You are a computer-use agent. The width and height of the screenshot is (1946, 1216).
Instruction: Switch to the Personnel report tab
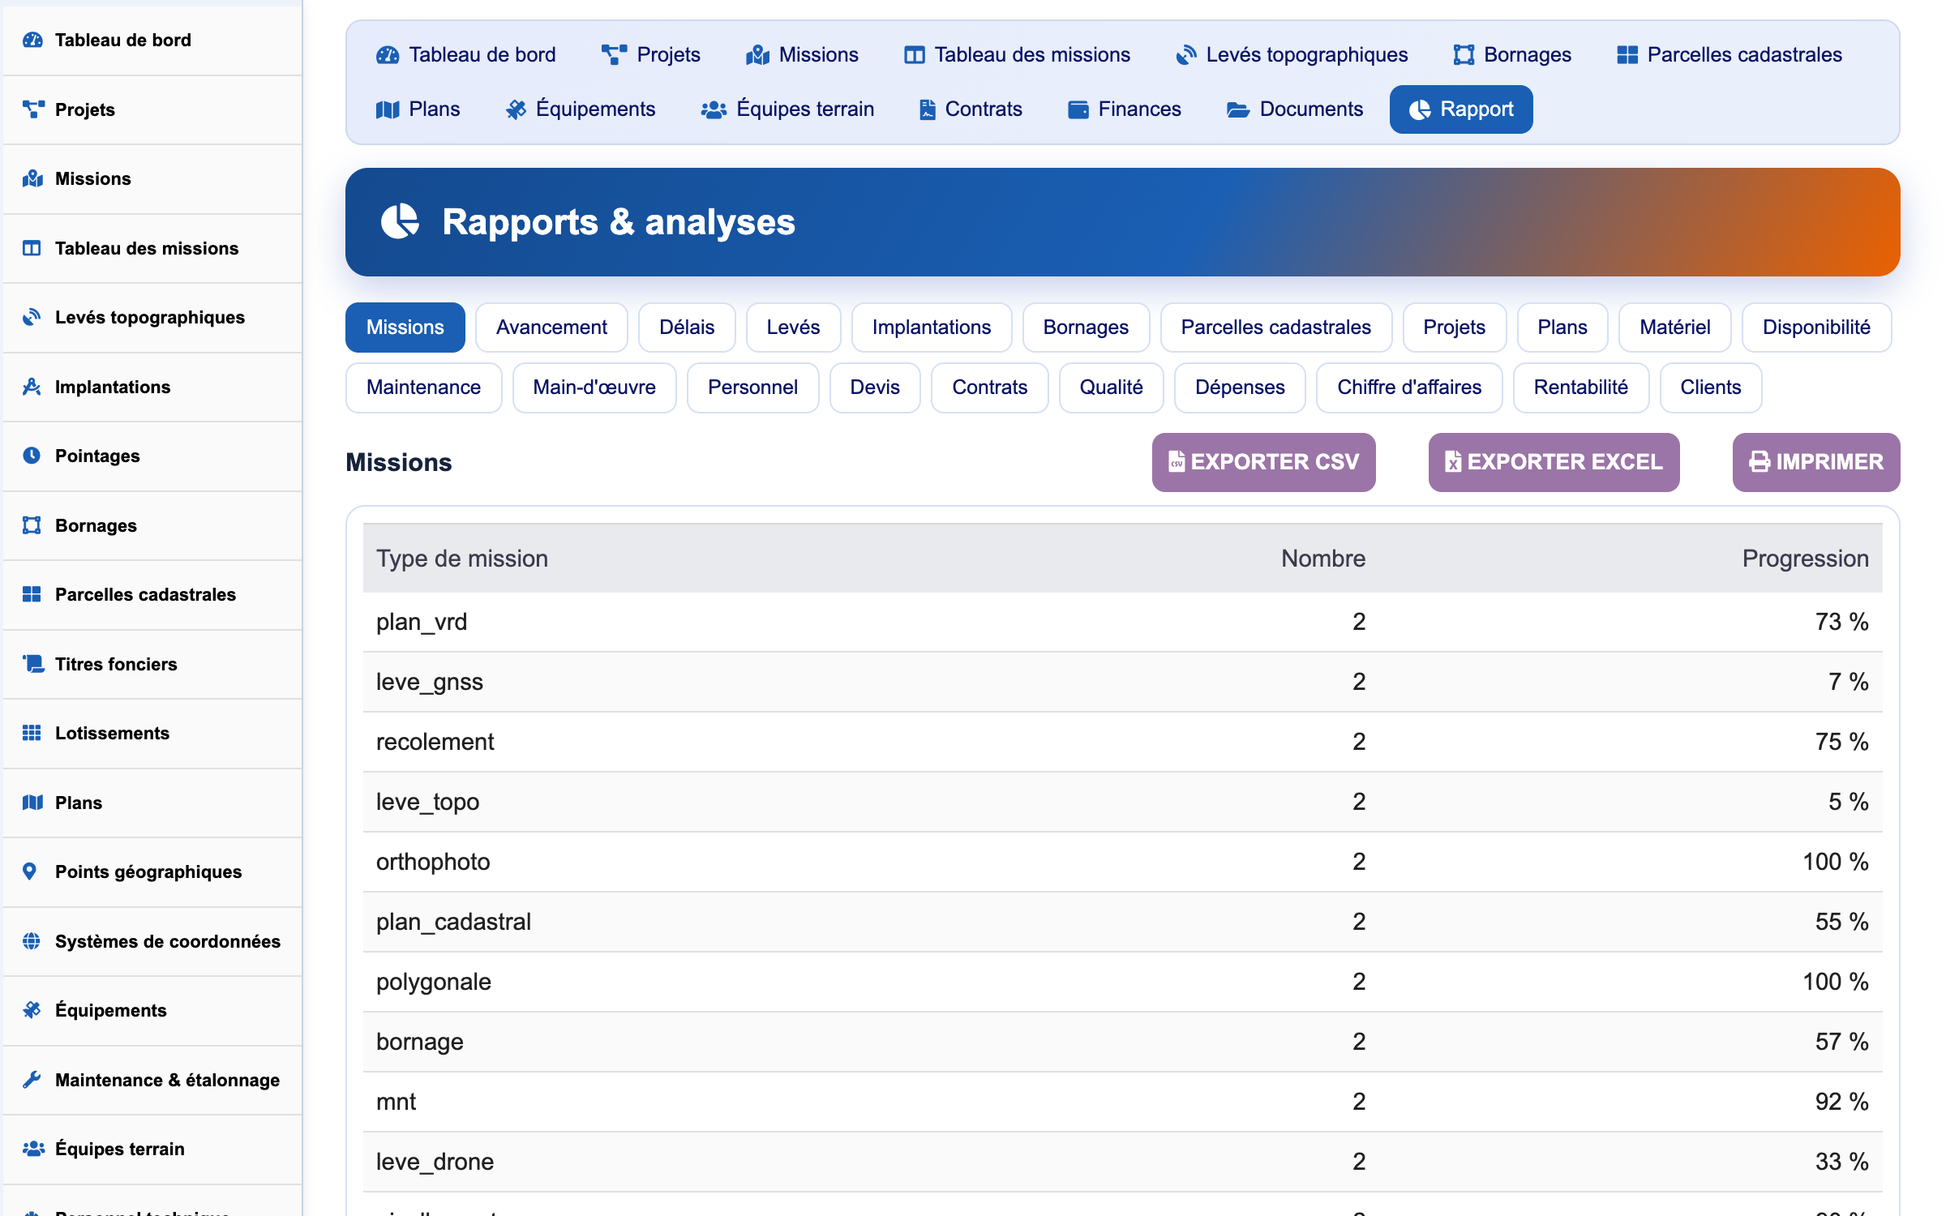(x=753, y=387)
